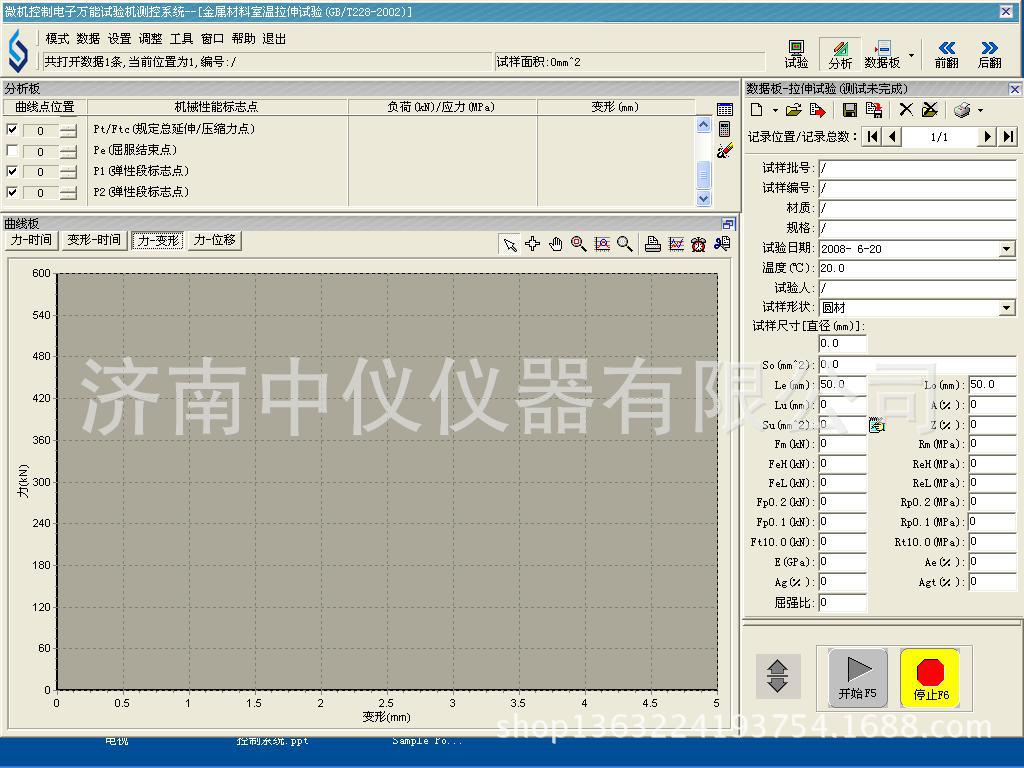Click the calculator icon in analysis panel
The image size is (1024, 768).
725,130
